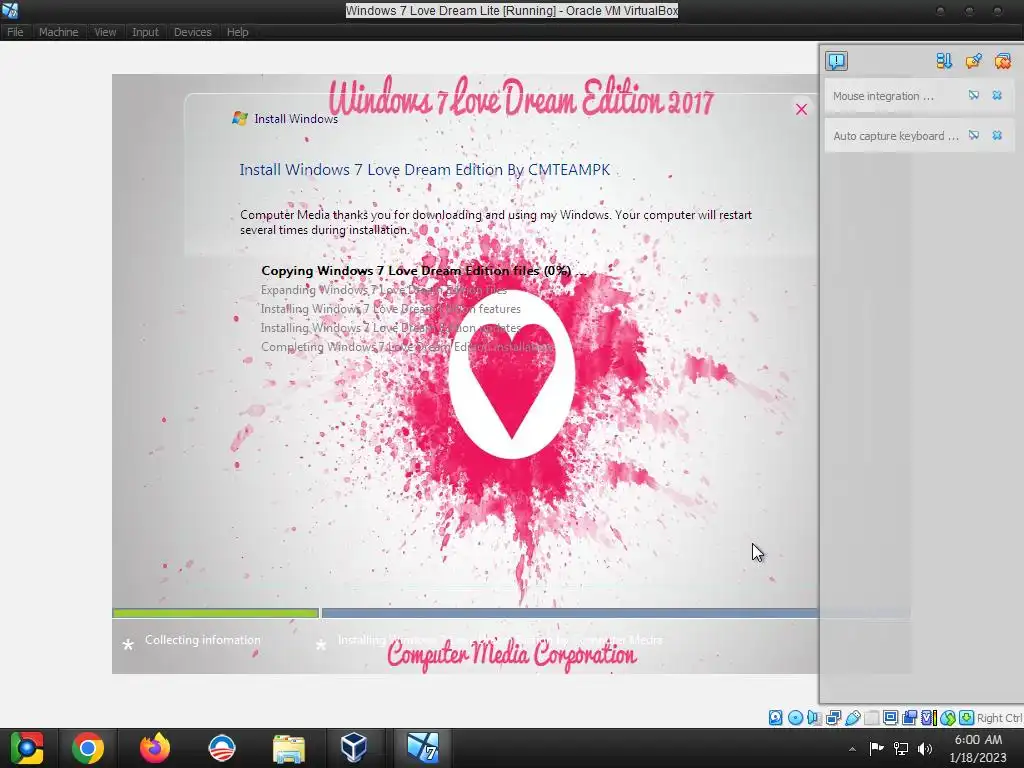Click the green Collecting information progress bar
The height and width of the screenshot is (768, 1024).
pyautogui.click(x=216, y=613)
